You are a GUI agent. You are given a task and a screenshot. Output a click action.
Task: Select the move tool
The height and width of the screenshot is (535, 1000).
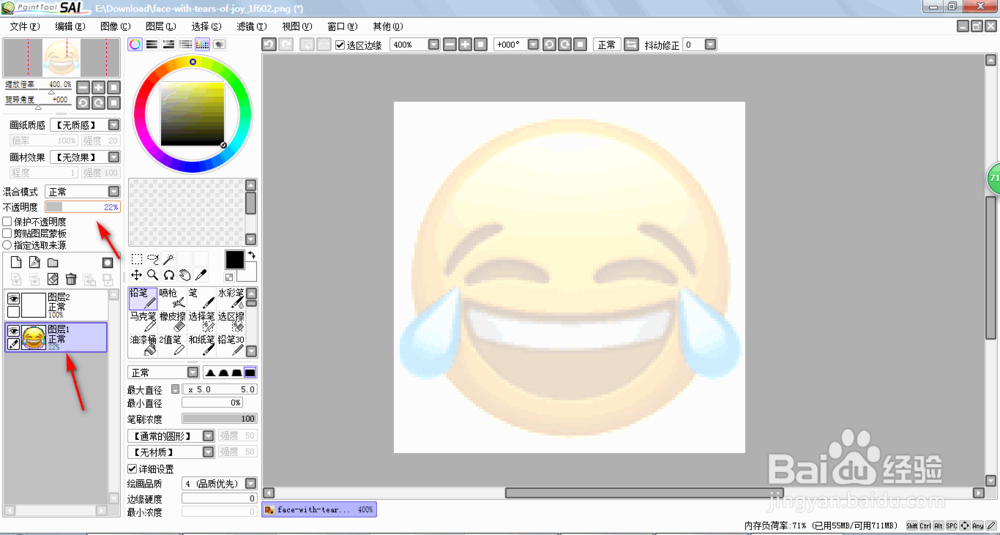(136, 275)
